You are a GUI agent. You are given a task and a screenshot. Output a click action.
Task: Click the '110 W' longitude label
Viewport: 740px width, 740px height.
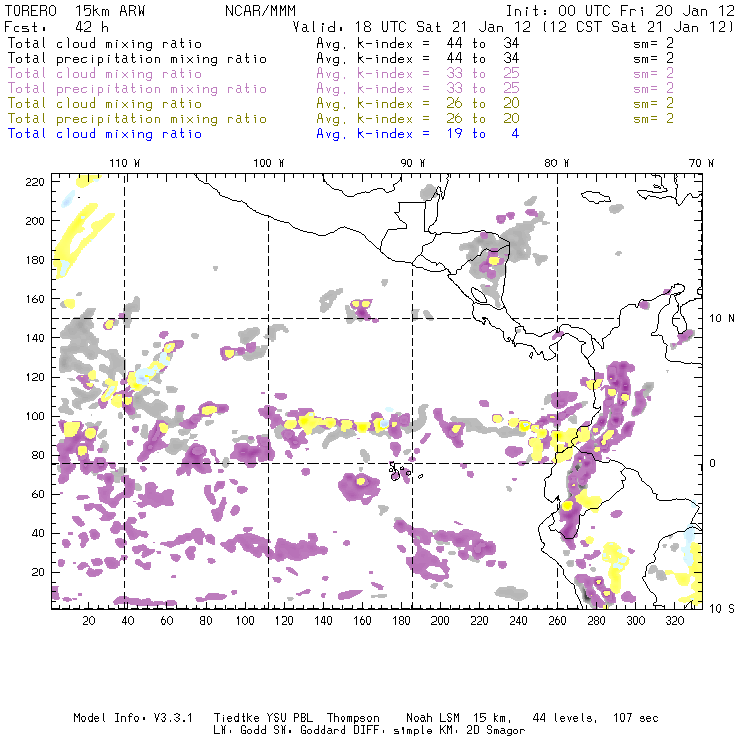pos(125,163)
